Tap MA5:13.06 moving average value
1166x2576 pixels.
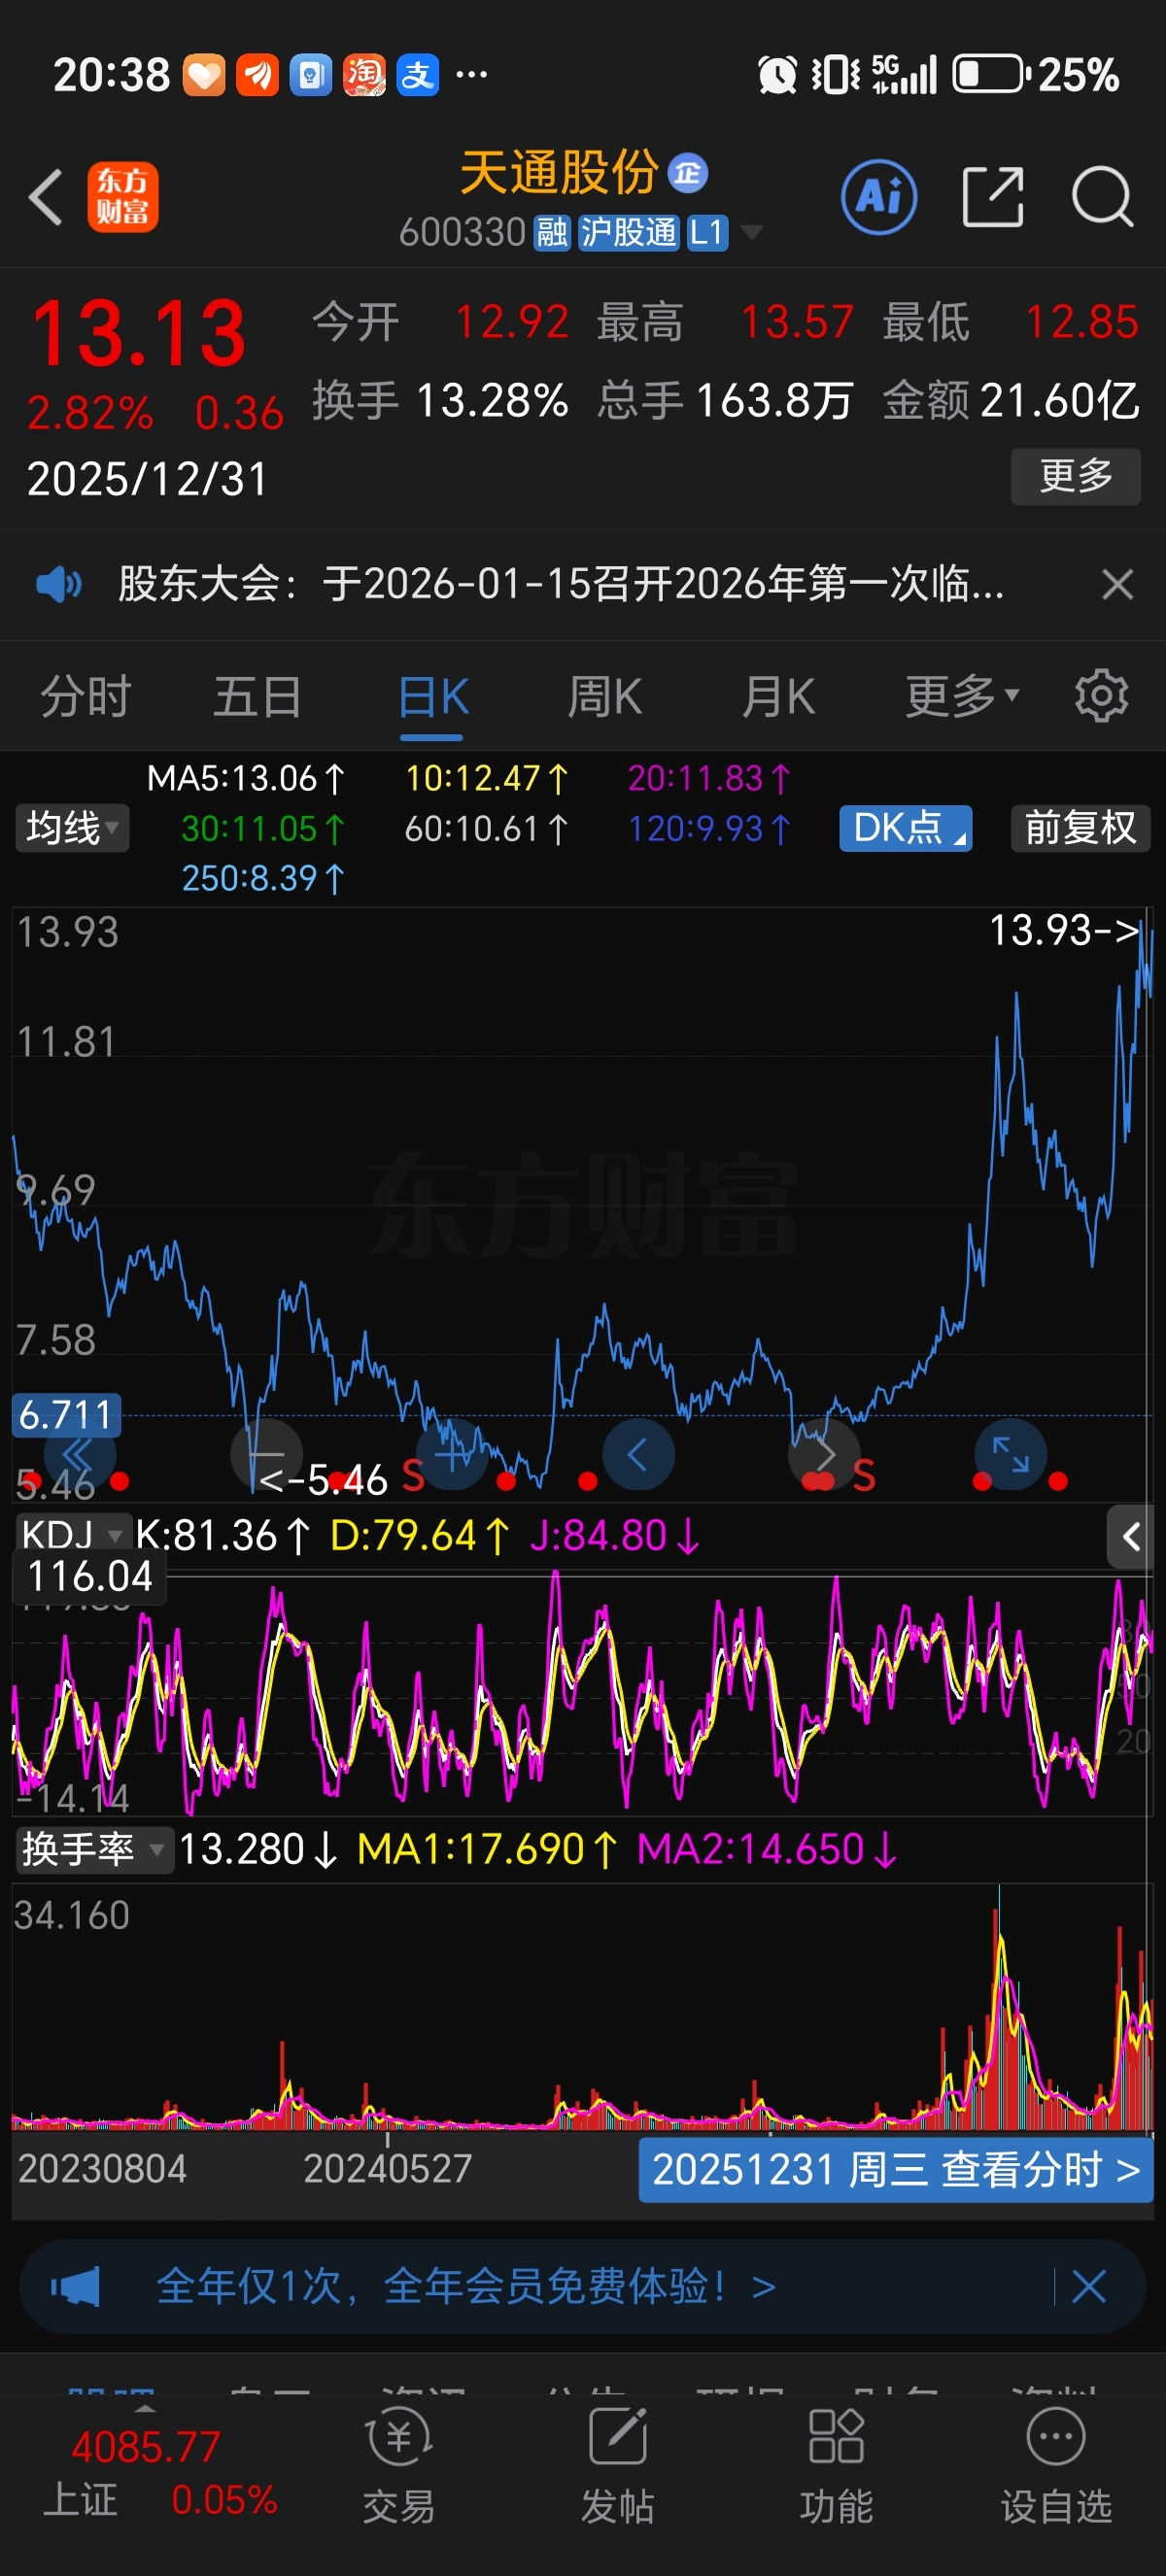[246, 778]
